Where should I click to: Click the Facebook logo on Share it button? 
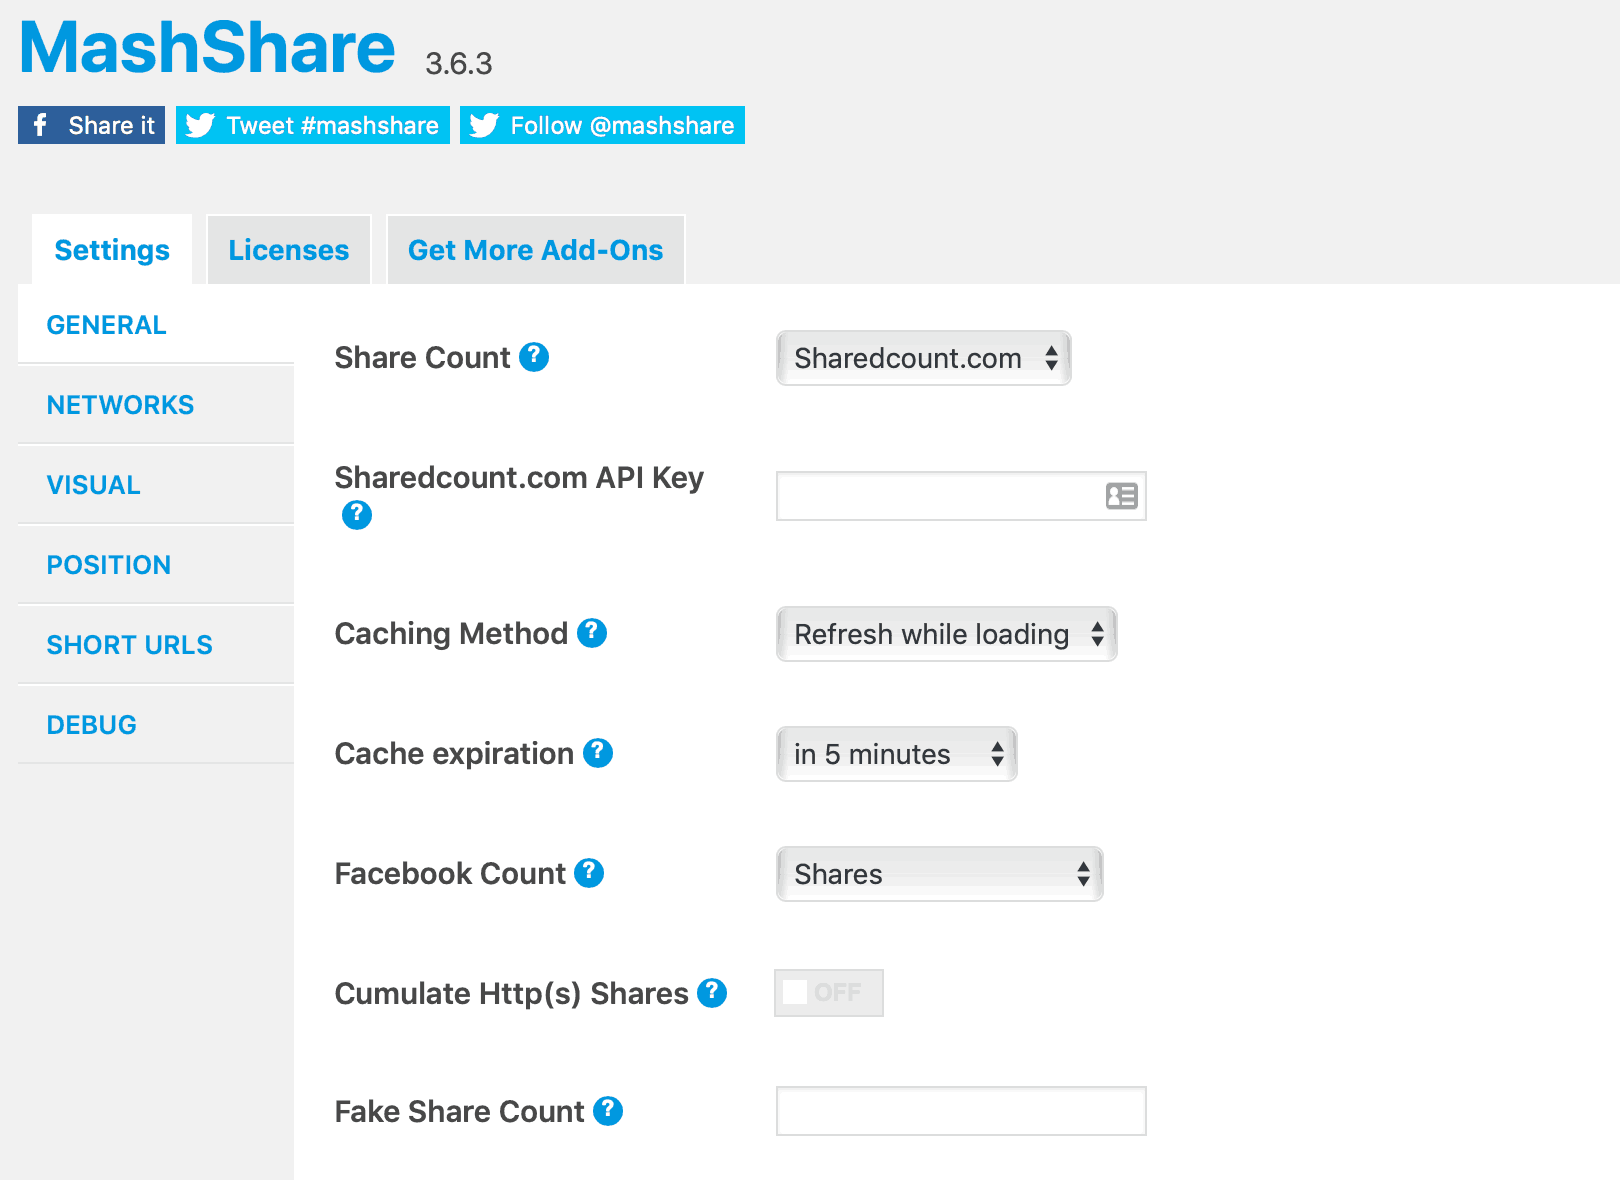pyautogui.click(x=40, y=124)
